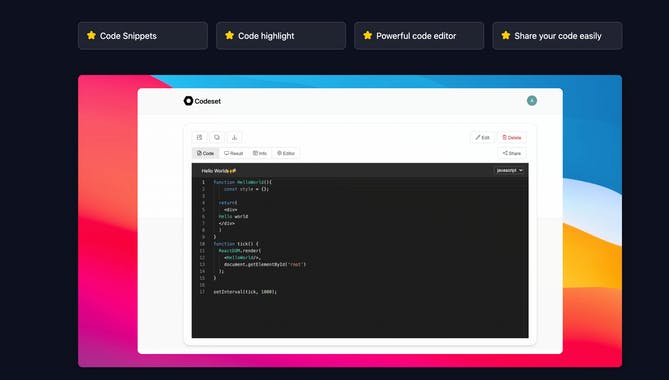
Task: Click the function tick() code line
Action: (x=236, y=244)
